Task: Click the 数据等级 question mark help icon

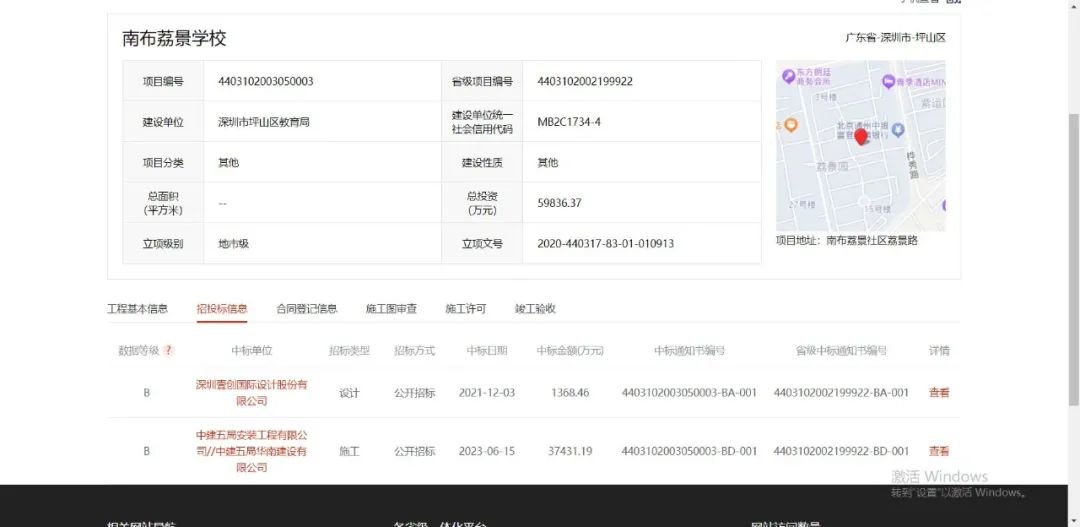Action: coord(169,351)
